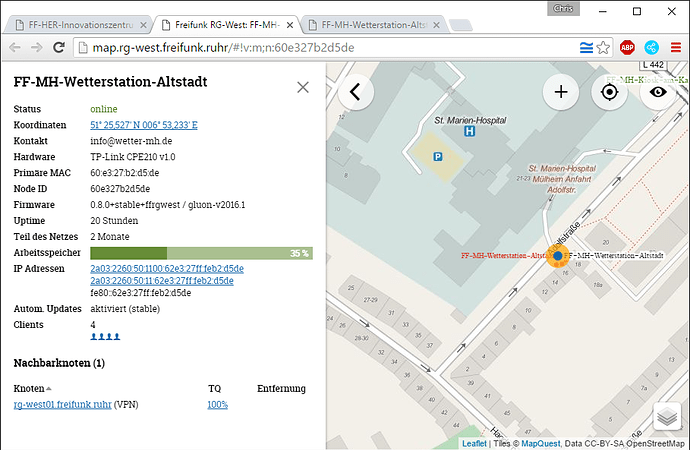This screenshot has height=450, width=690.
Task: Open the 100% TQ link
Action: click(x=217, y=404)
